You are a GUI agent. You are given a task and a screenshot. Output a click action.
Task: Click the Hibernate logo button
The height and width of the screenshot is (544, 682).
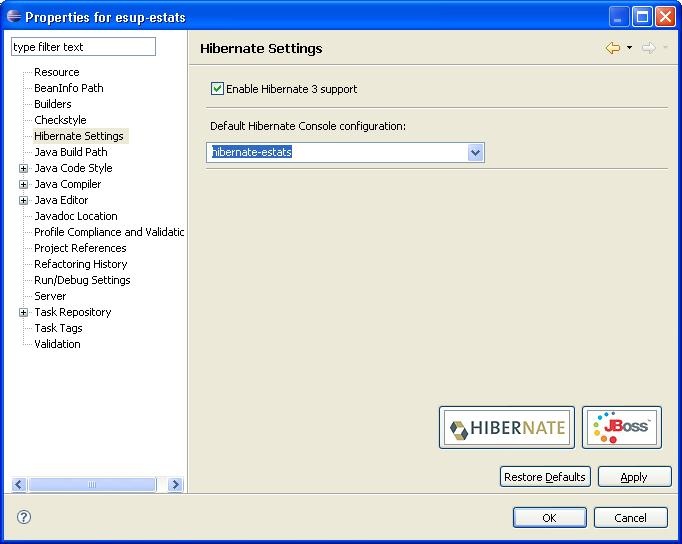pos(507,428)
